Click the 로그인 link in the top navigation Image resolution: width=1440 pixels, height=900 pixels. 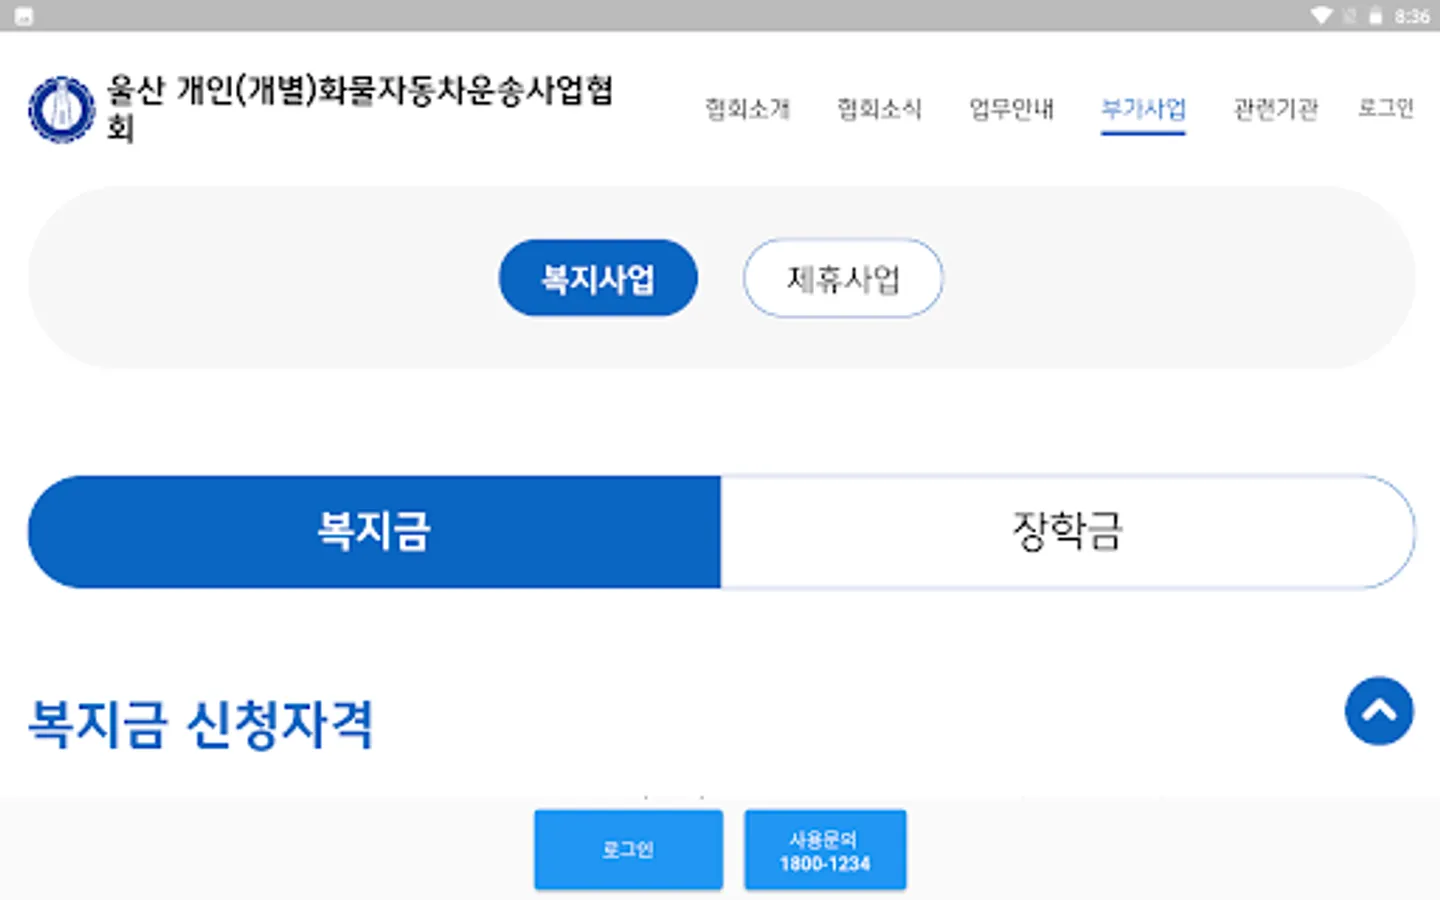pos(1385,108)
